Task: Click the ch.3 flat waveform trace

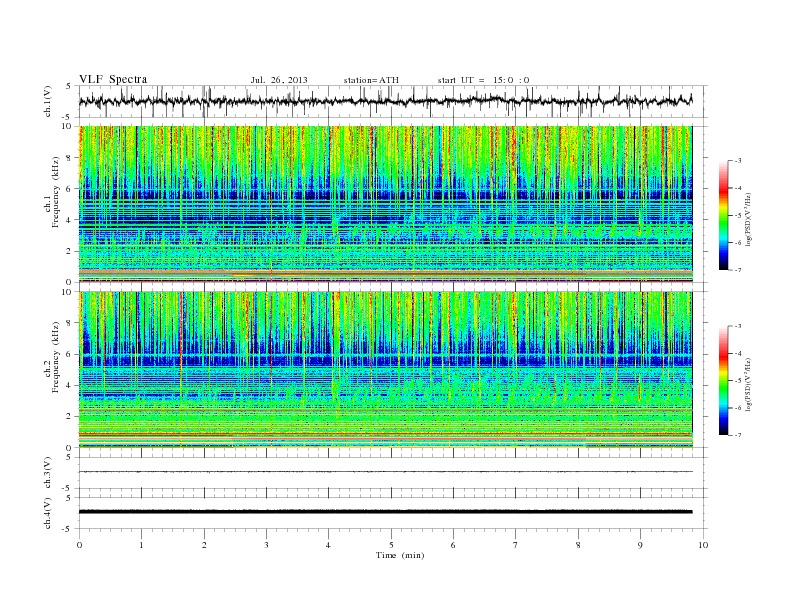Action: pos(385,472)
